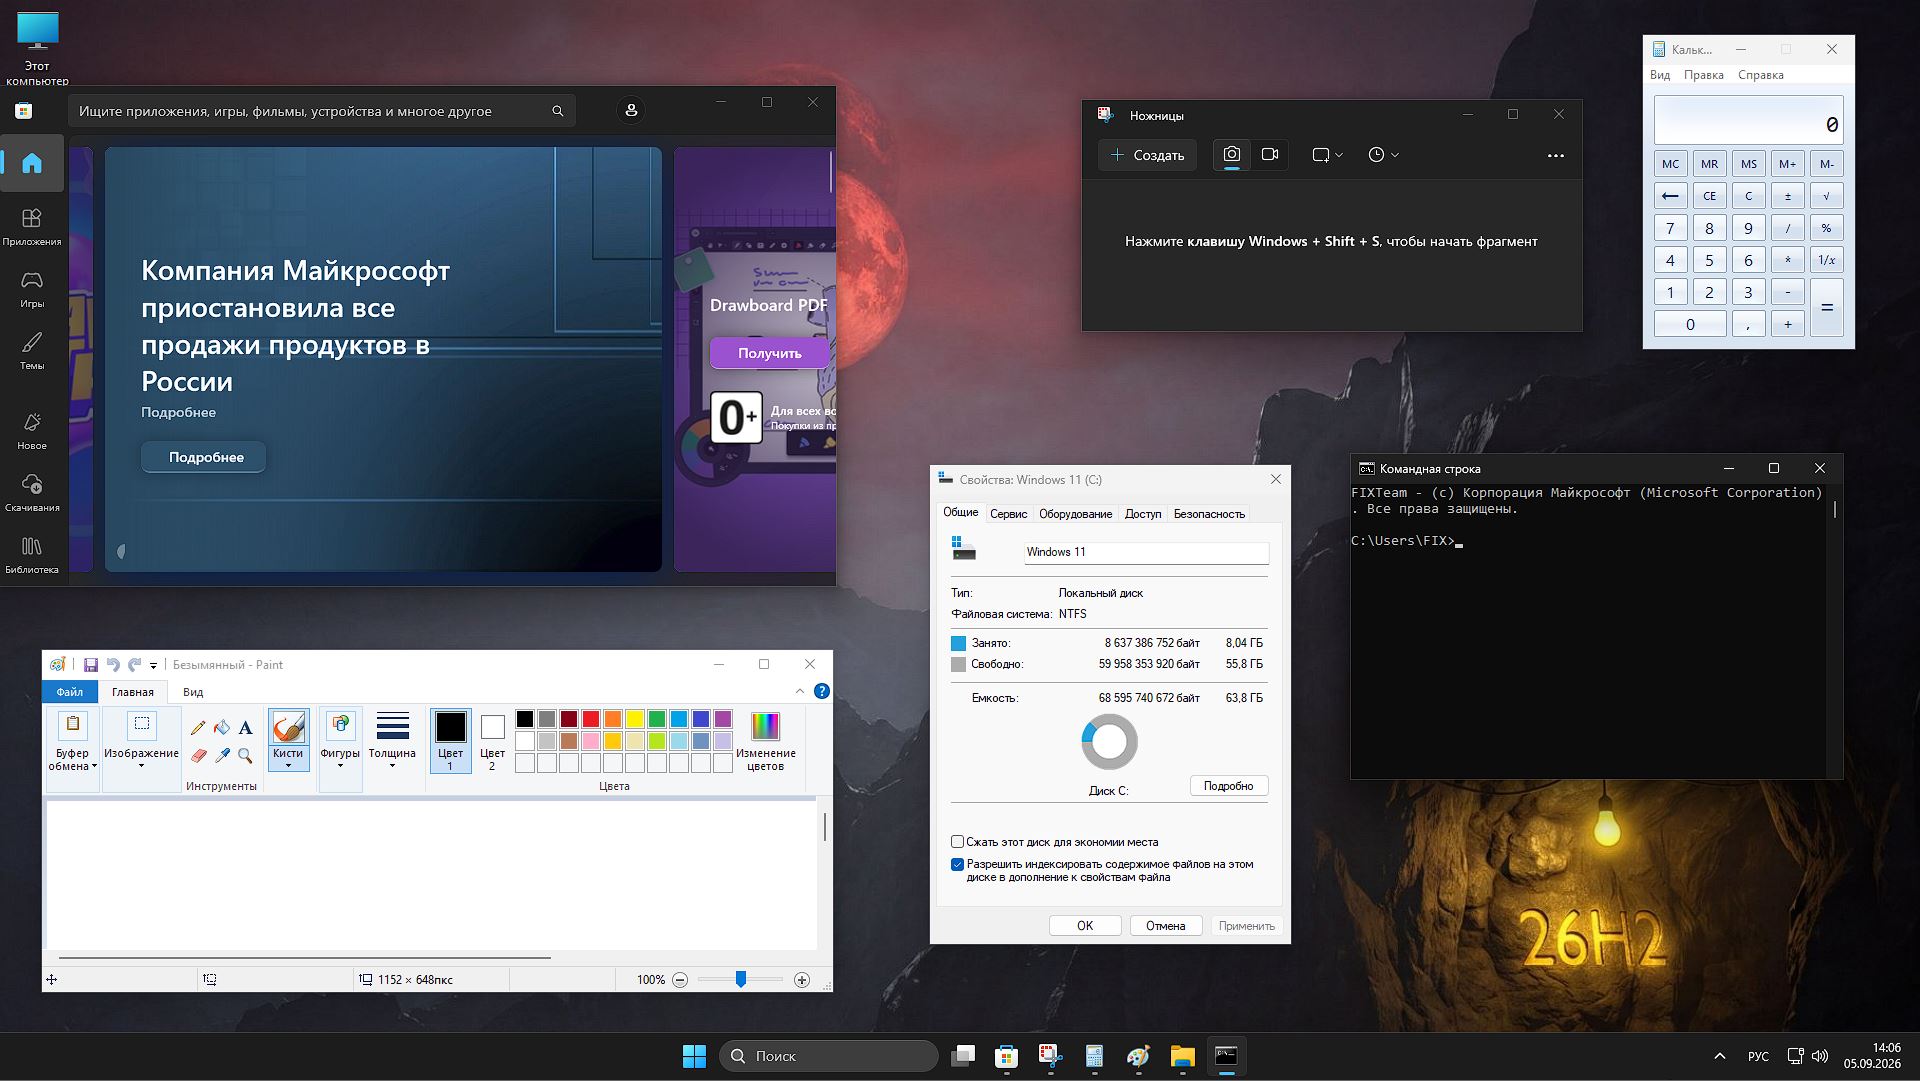Open the Толщина thickness dropdown in Paint

point(392,759)
